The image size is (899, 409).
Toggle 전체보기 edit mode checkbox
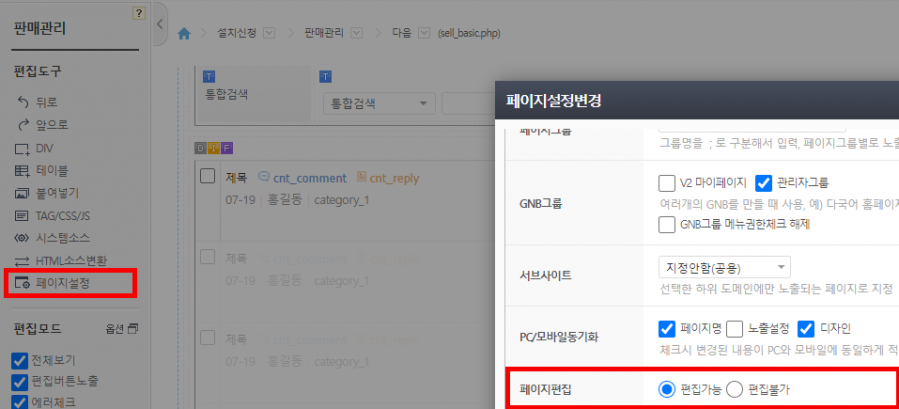(x=18, y=360)
